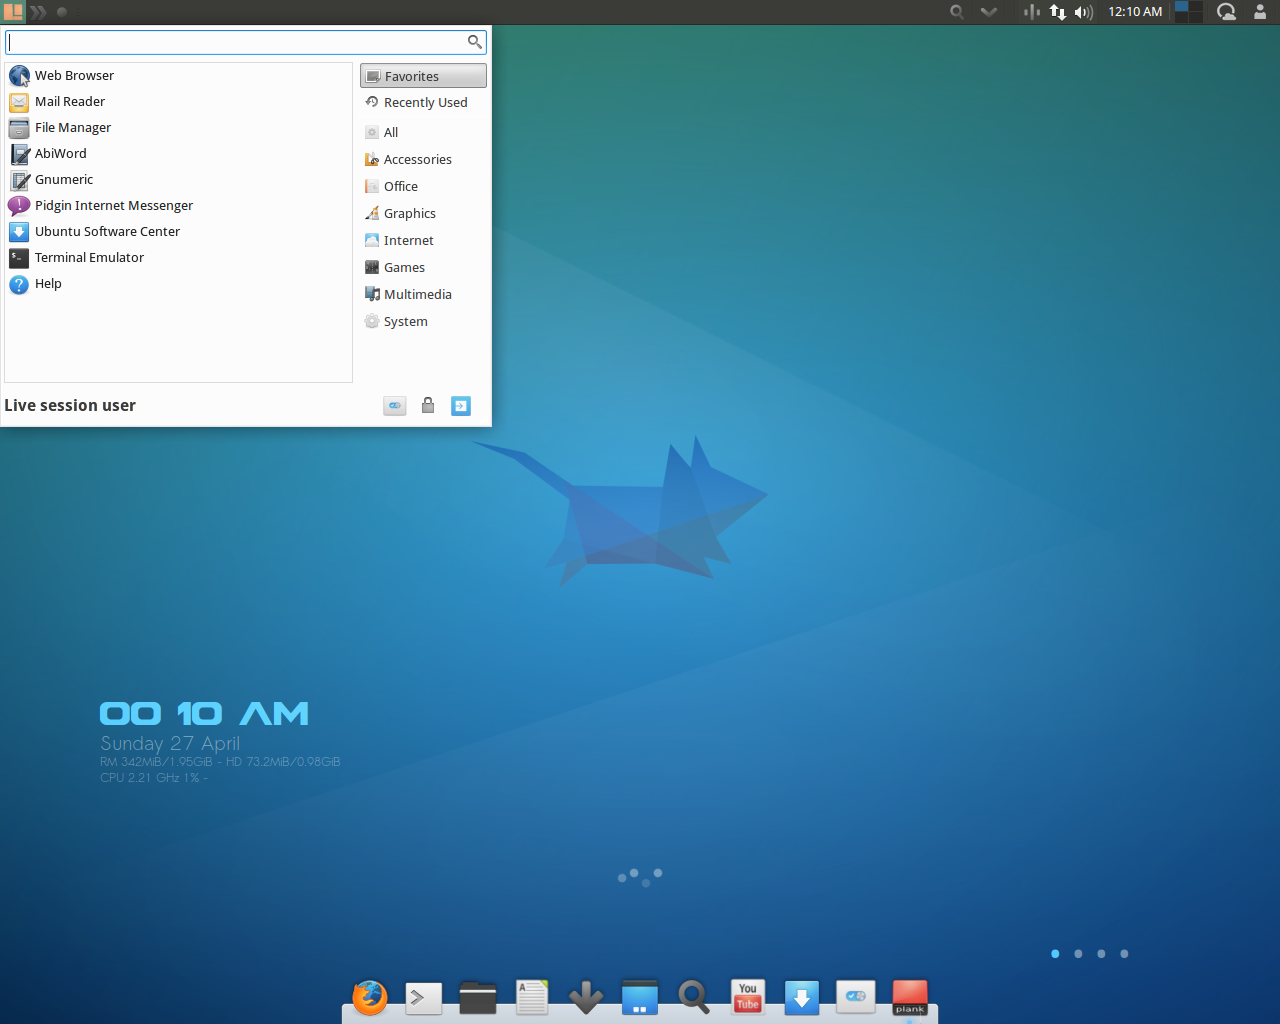
Task: Click the network up-down arrows icon in the top panel
Action: (x=1058, y=12)
